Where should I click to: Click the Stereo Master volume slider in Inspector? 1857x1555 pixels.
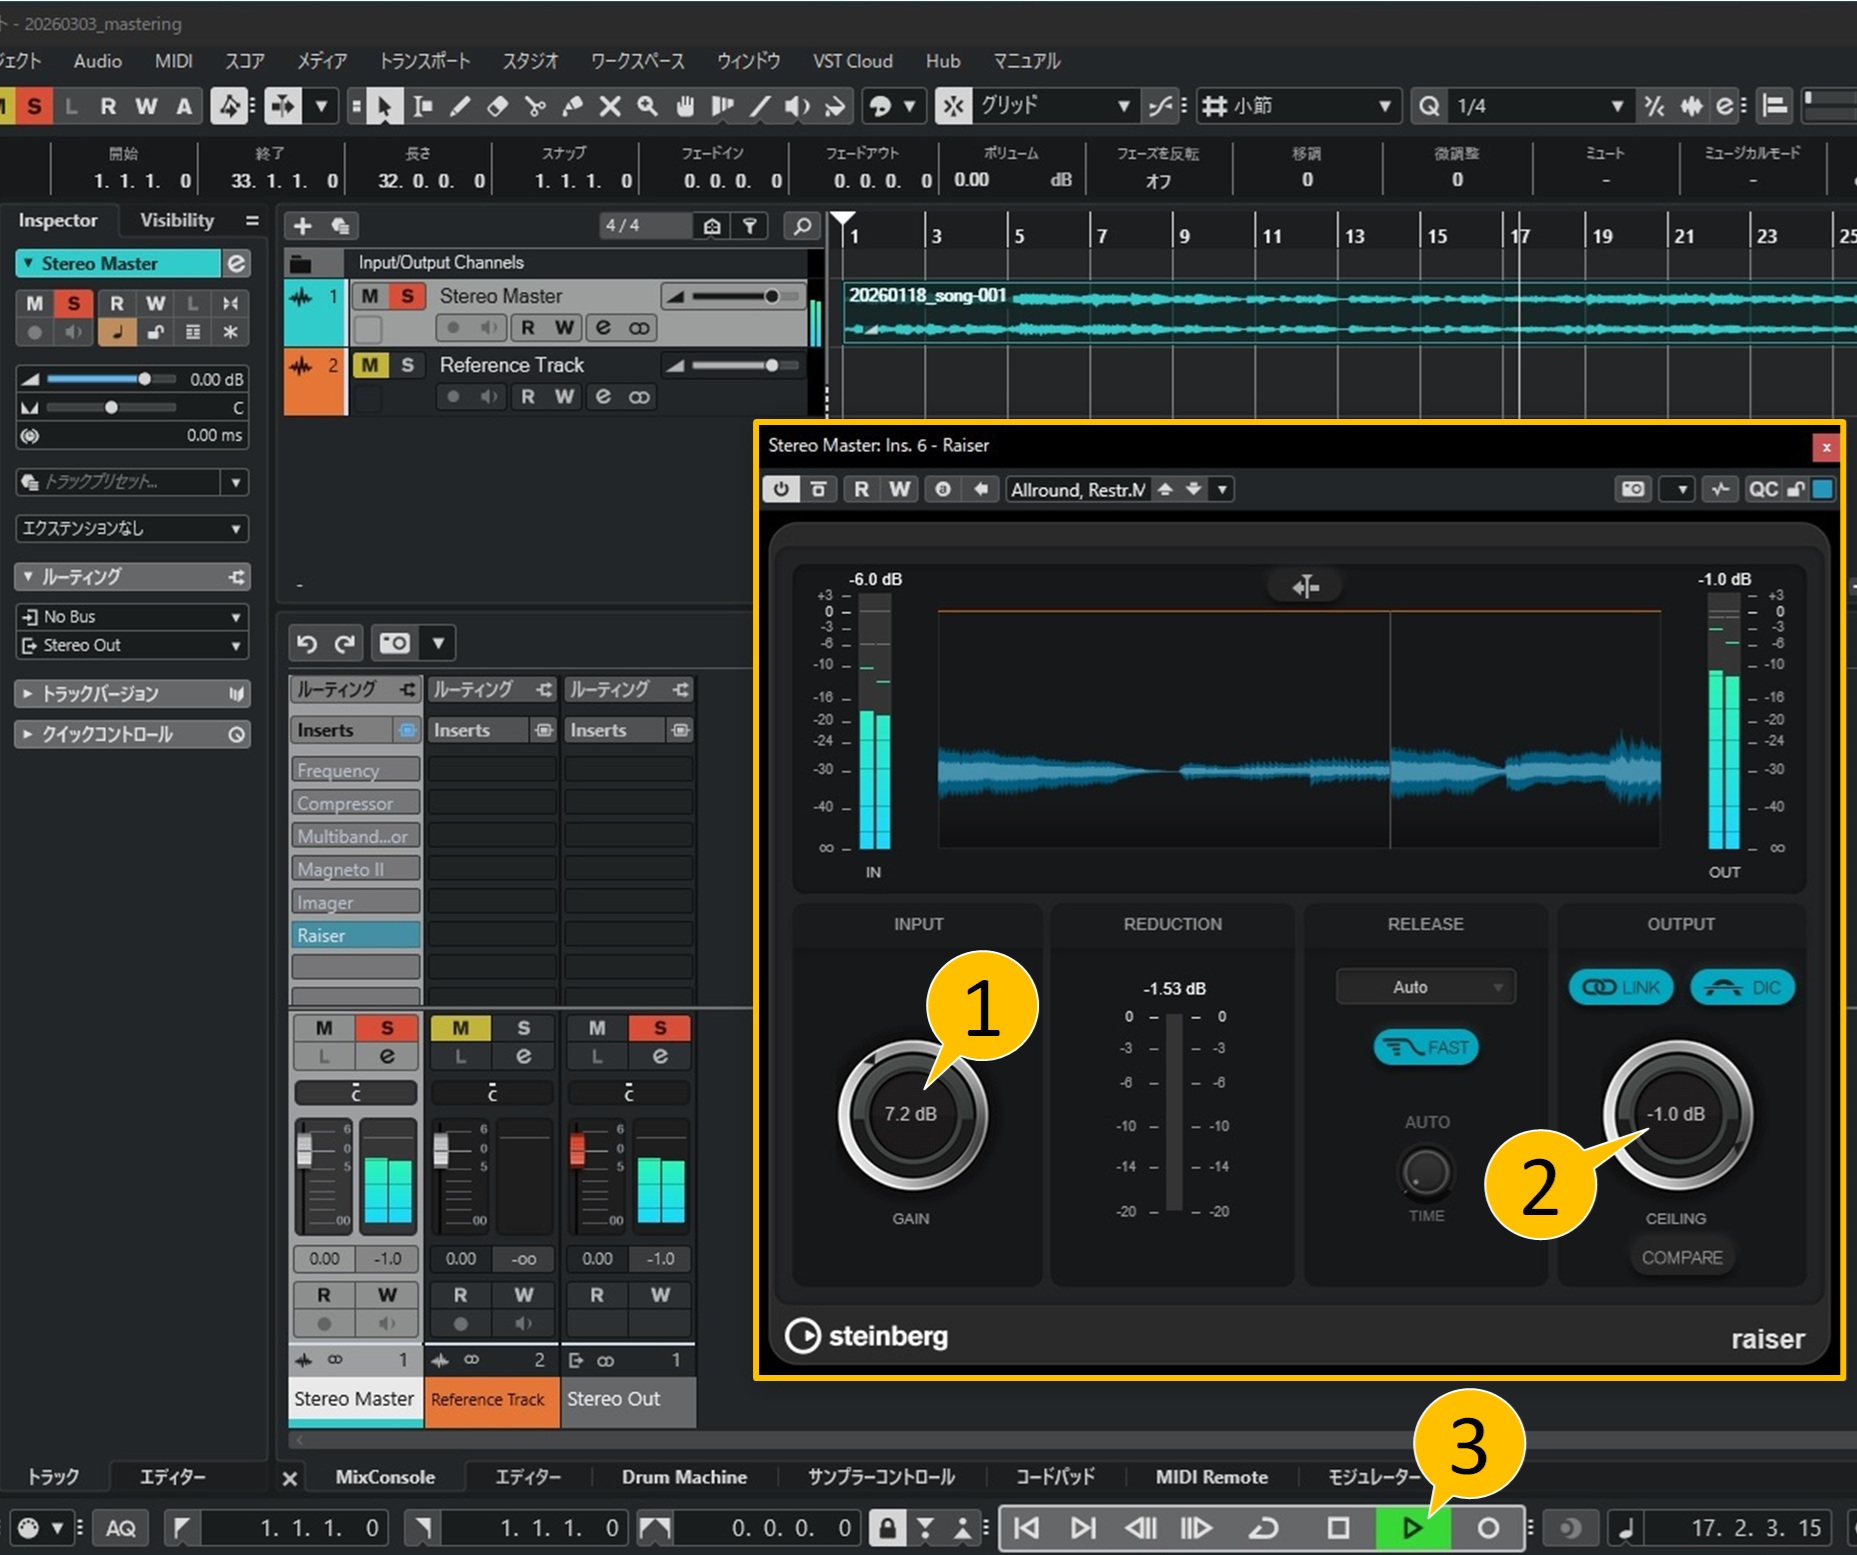point(98,379)
